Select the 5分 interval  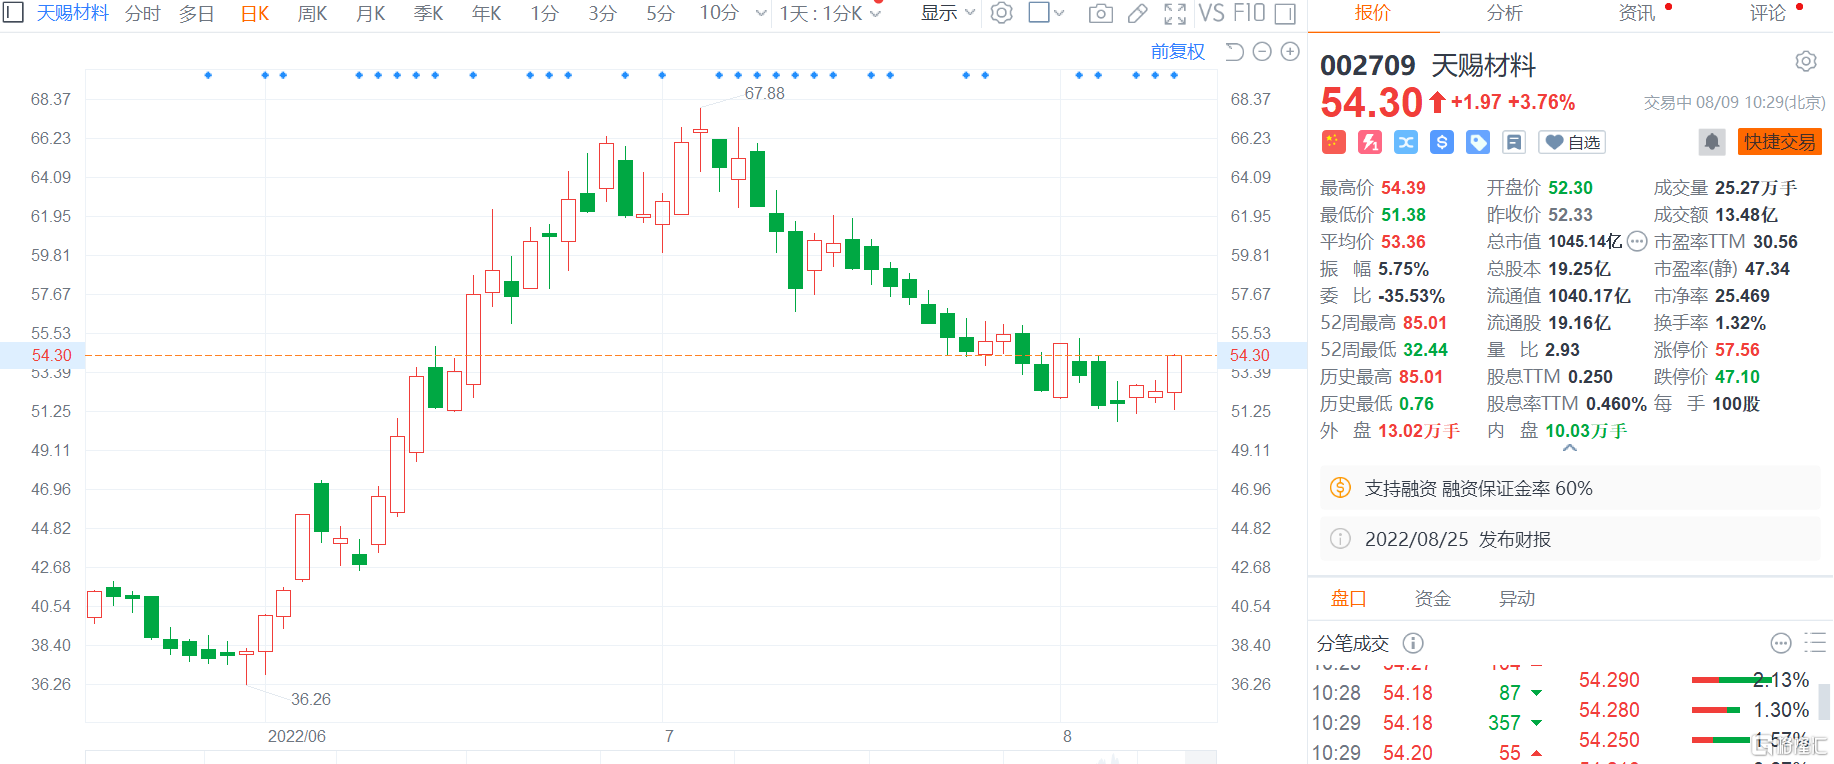click(x=660, y=14)
